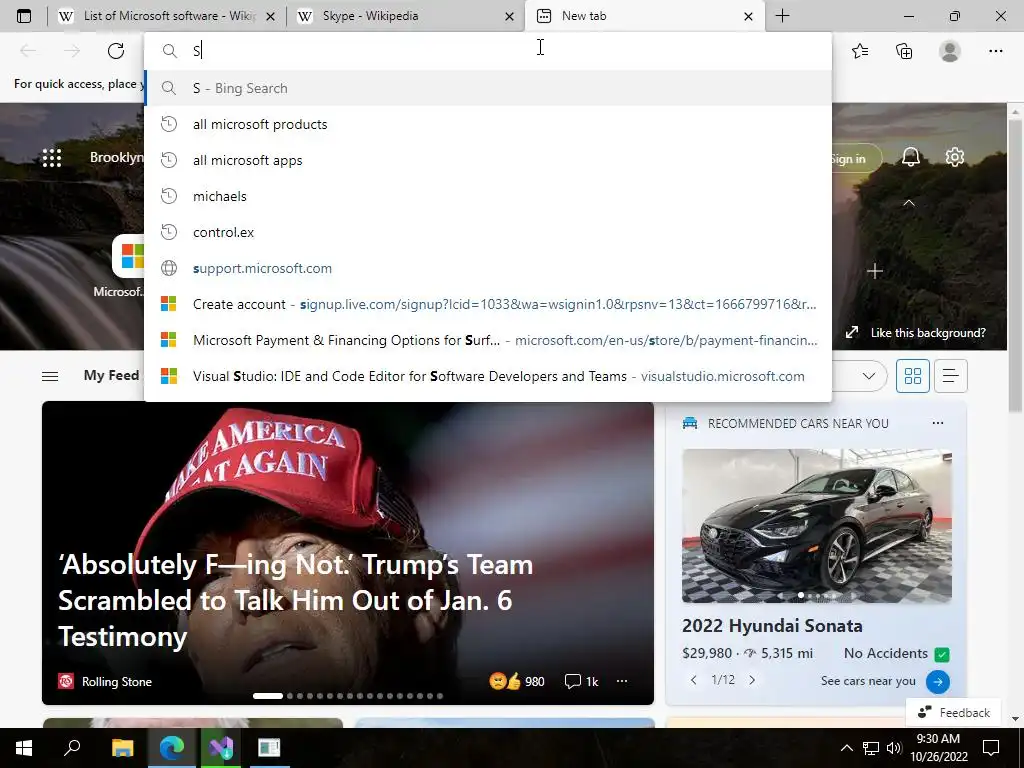Show hidden system tray icons
1024x768 pixels.
[846, 748]
